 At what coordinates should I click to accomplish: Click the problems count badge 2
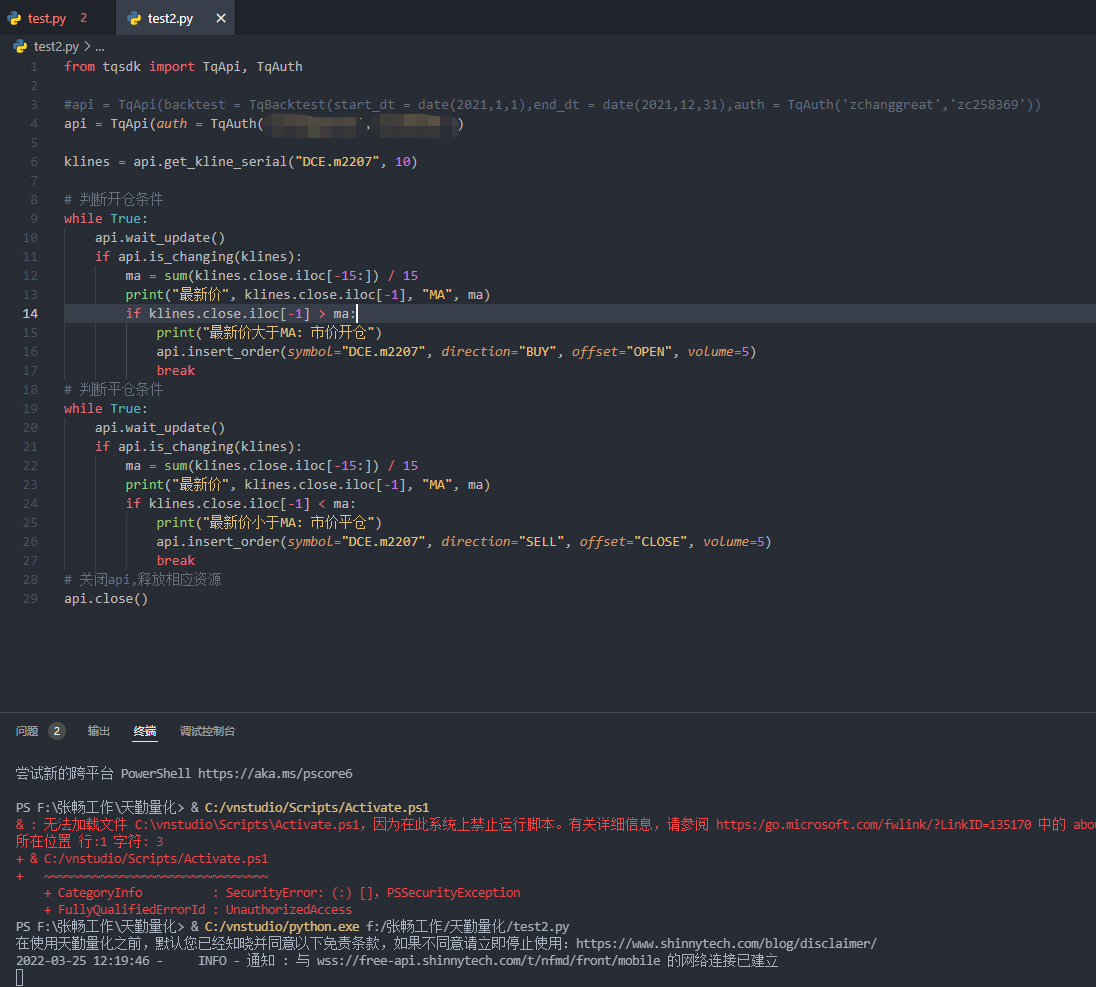[x=57, y=731]
